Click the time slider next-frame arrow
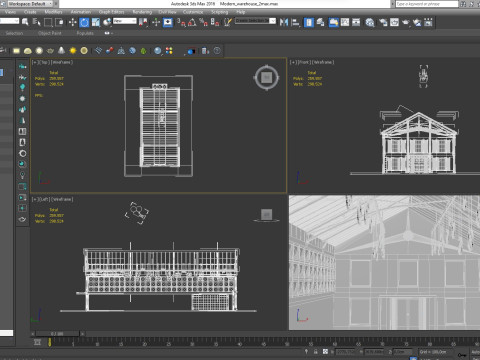 tap(82, 334)
